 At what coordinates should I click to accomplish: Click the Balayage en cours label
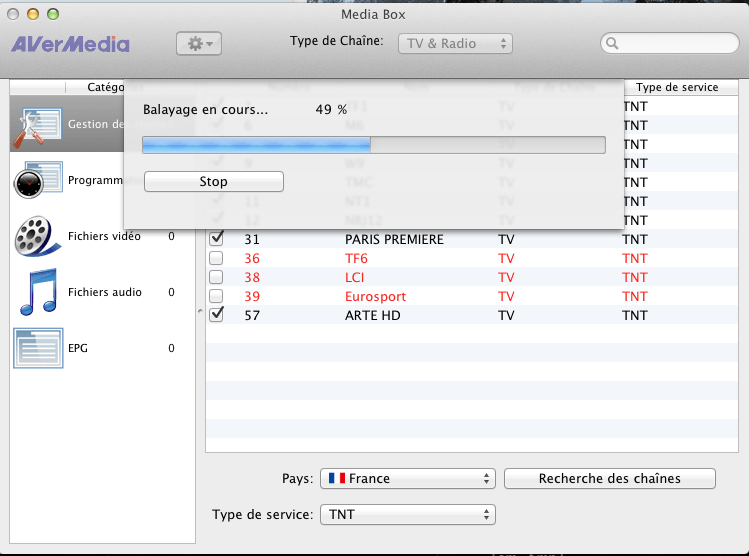click(205, 110)
